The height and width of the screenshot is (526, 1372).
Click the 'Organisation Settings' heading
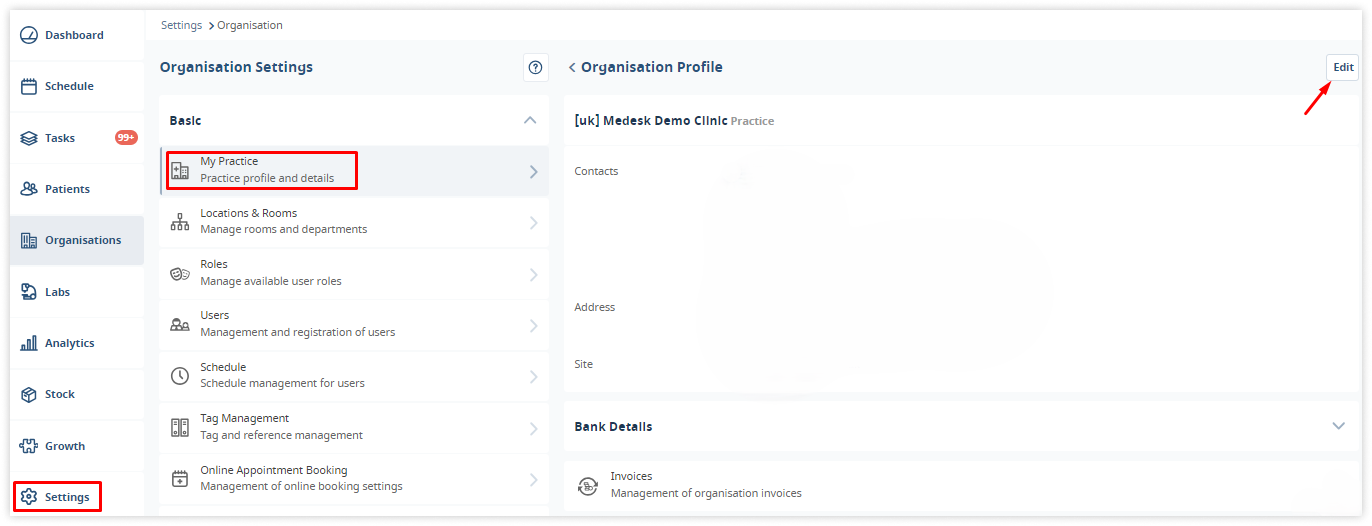coord(236,67)
